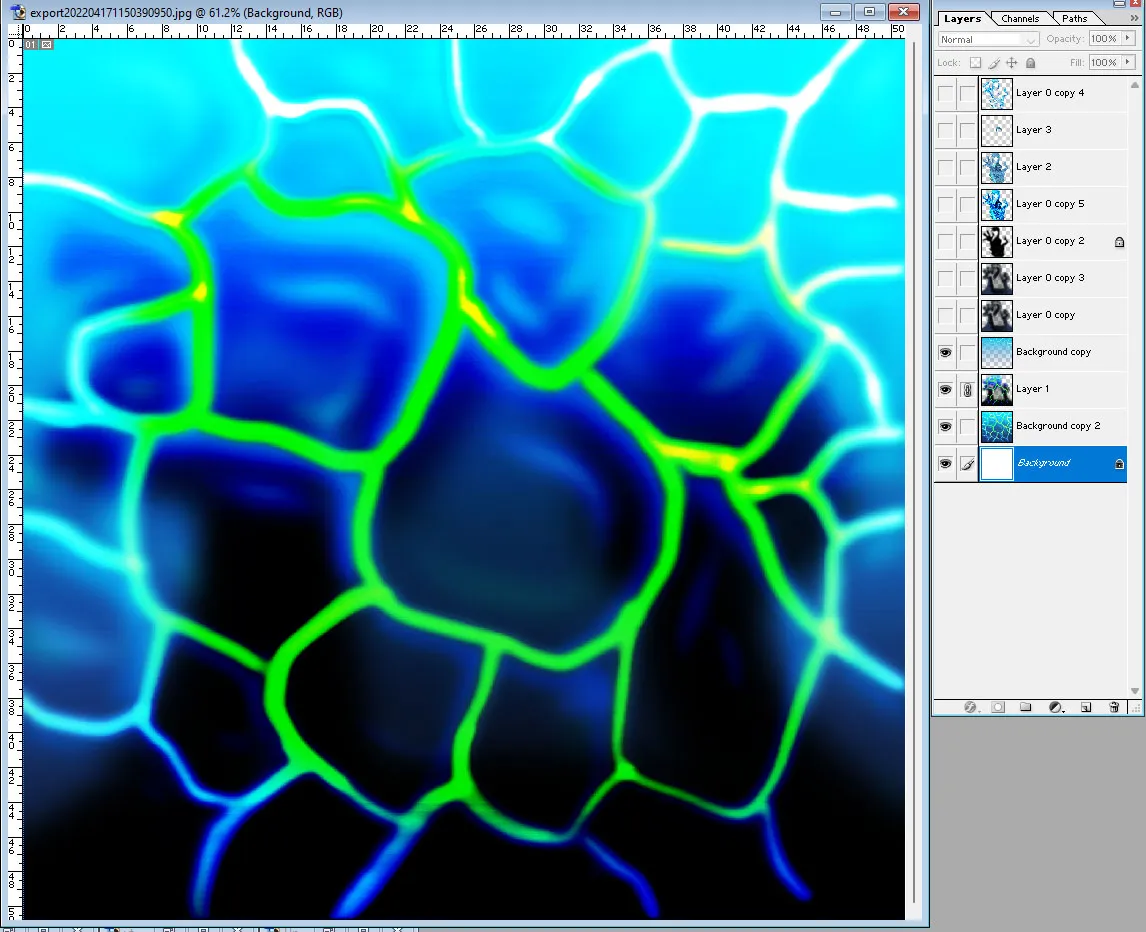Hide the Background copy layer
The width and height of the screenshot is (1146, 932).
point(945,352)
